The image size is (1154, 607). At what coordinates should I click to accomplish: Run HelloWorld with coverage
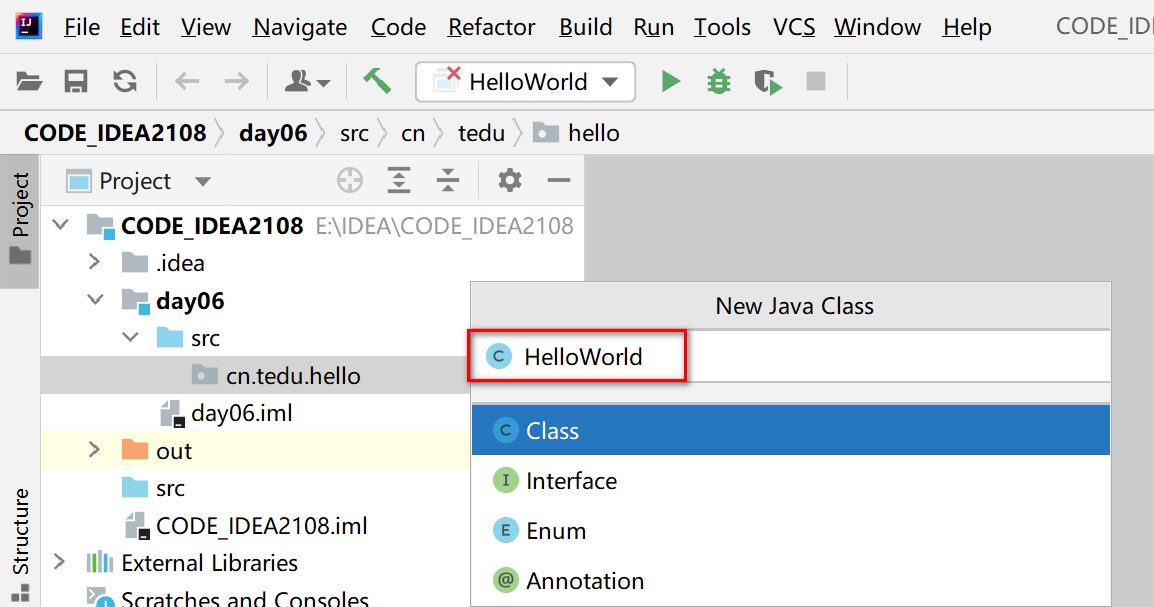click(x=768, y=82)
